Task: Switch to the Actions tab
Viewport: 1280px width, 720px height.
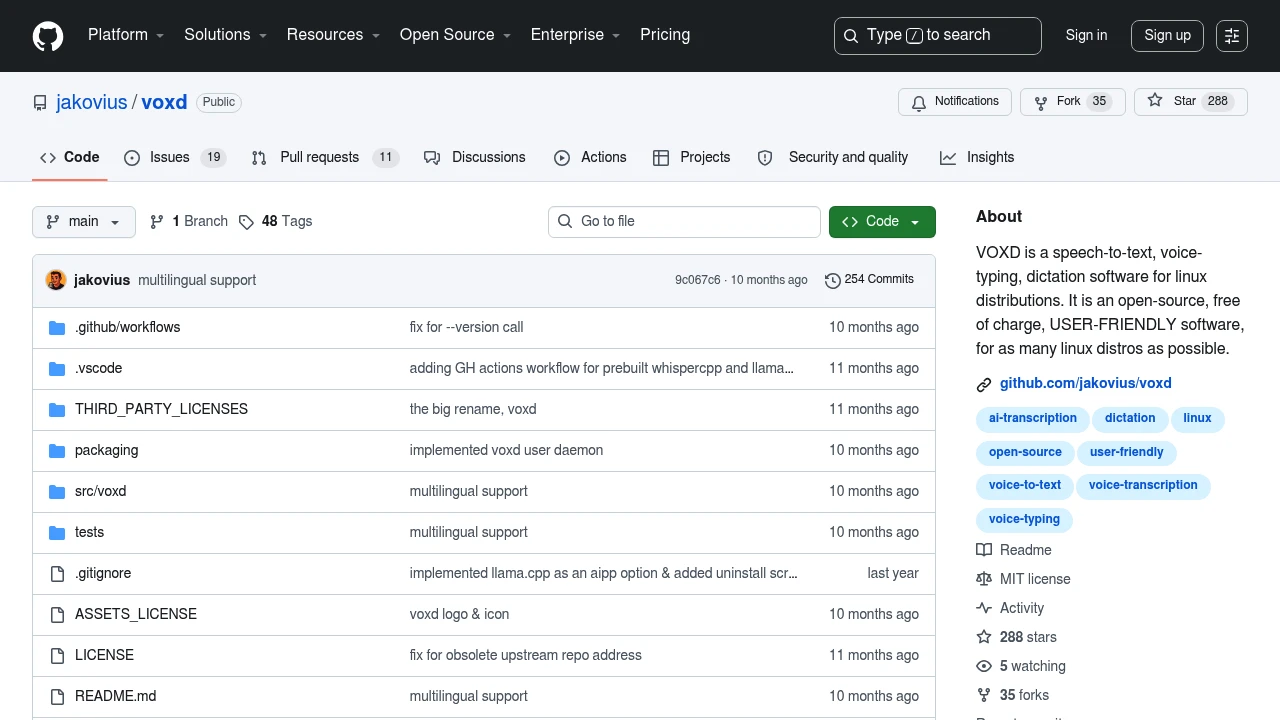Action: pyautogui.click(x=590, y=158)
